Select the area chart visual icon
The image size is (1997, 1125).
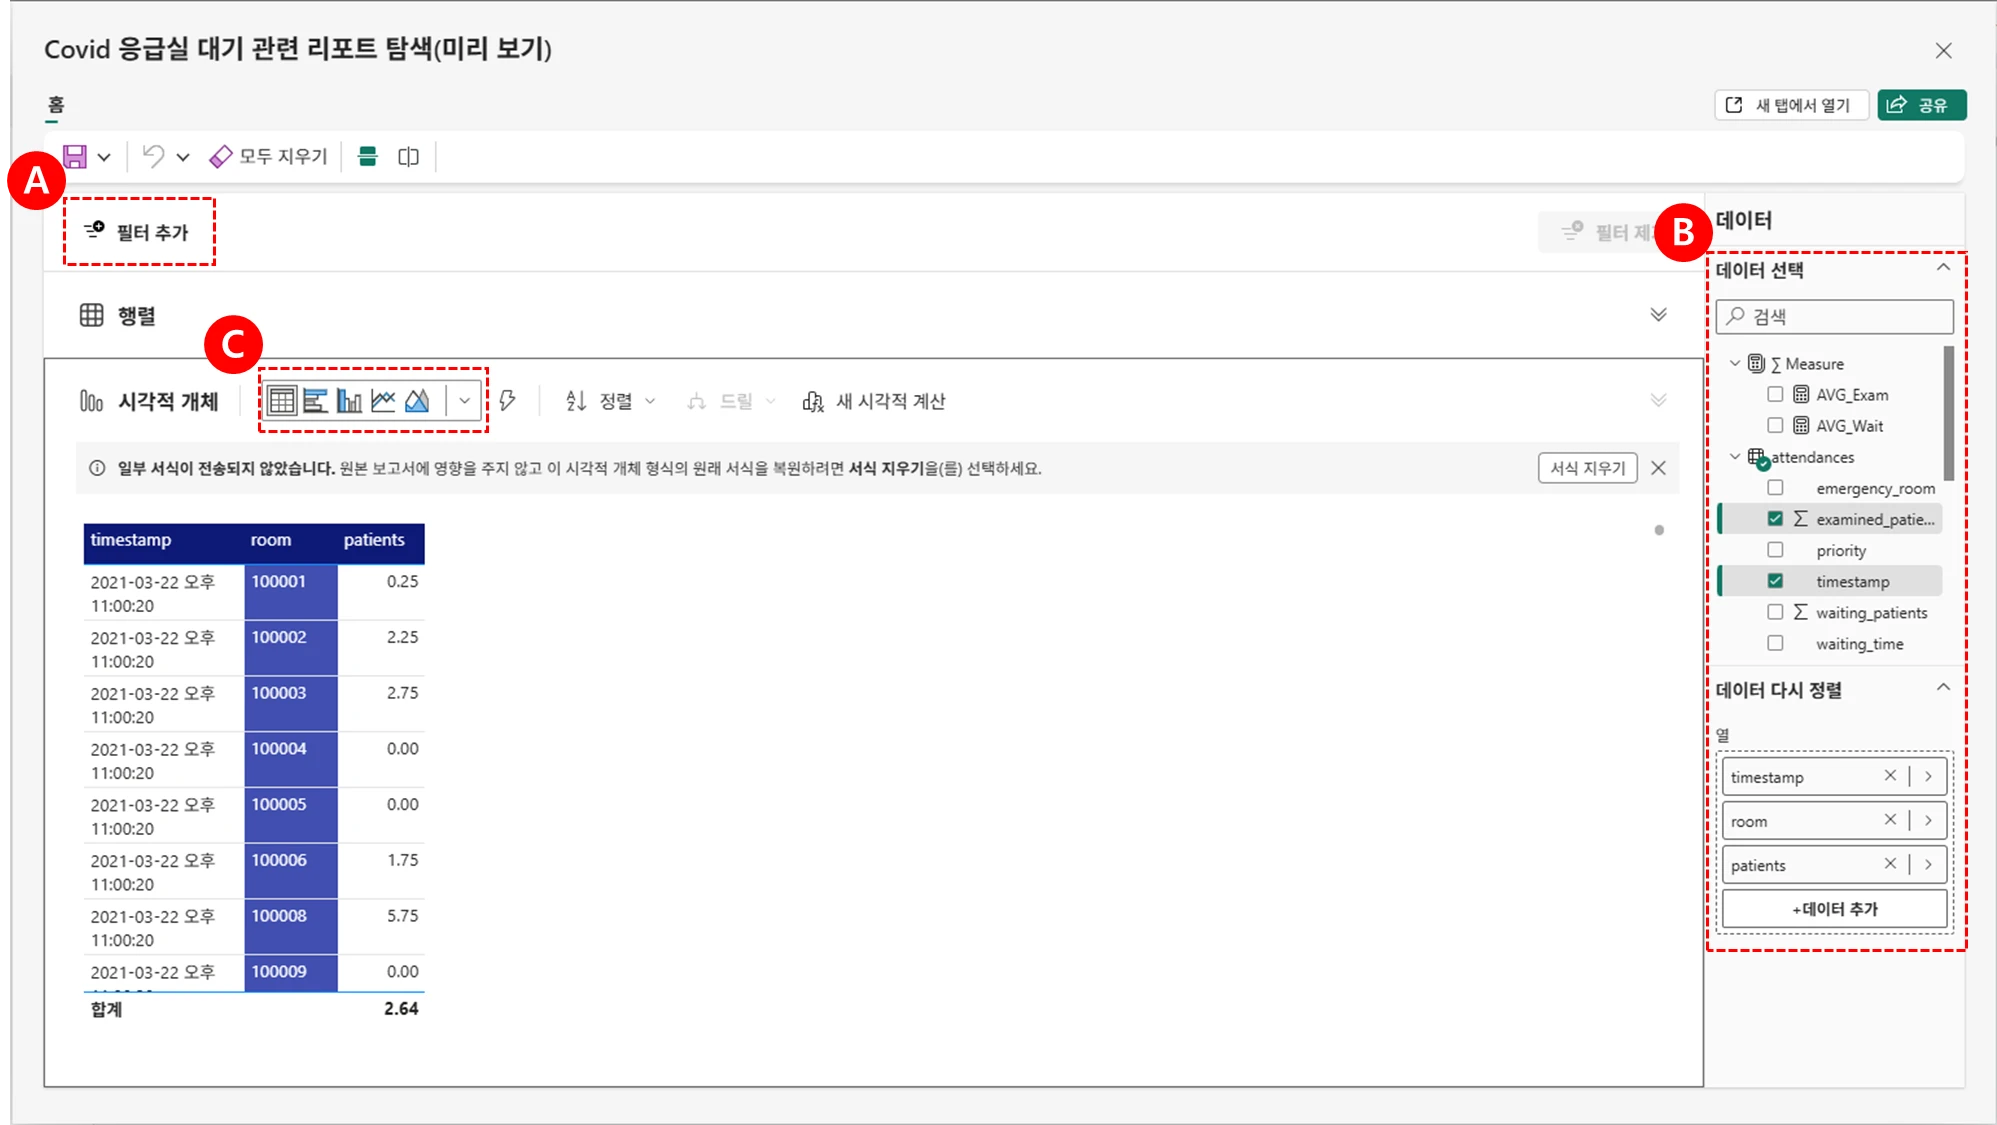417,401
